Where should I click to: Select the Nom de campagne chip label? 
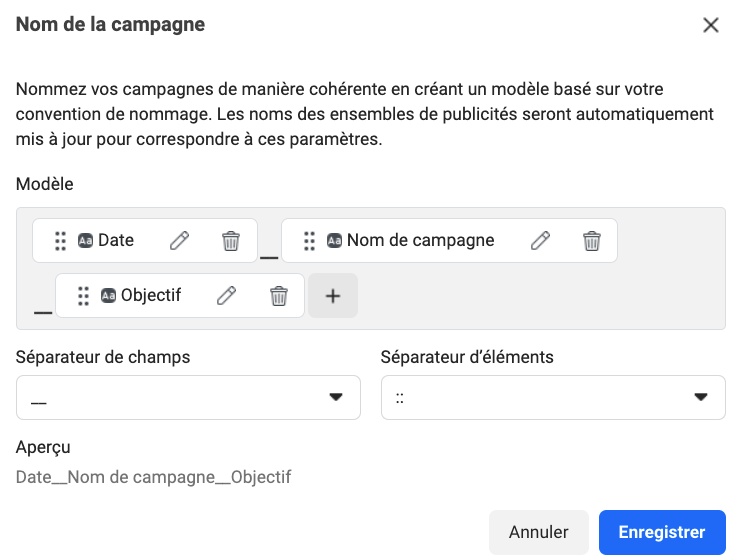point(420,240)
